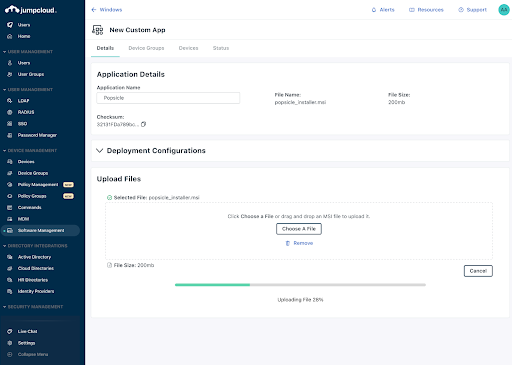
Task: Open the Alerts bell icon
Action: (x=374, y=10)
